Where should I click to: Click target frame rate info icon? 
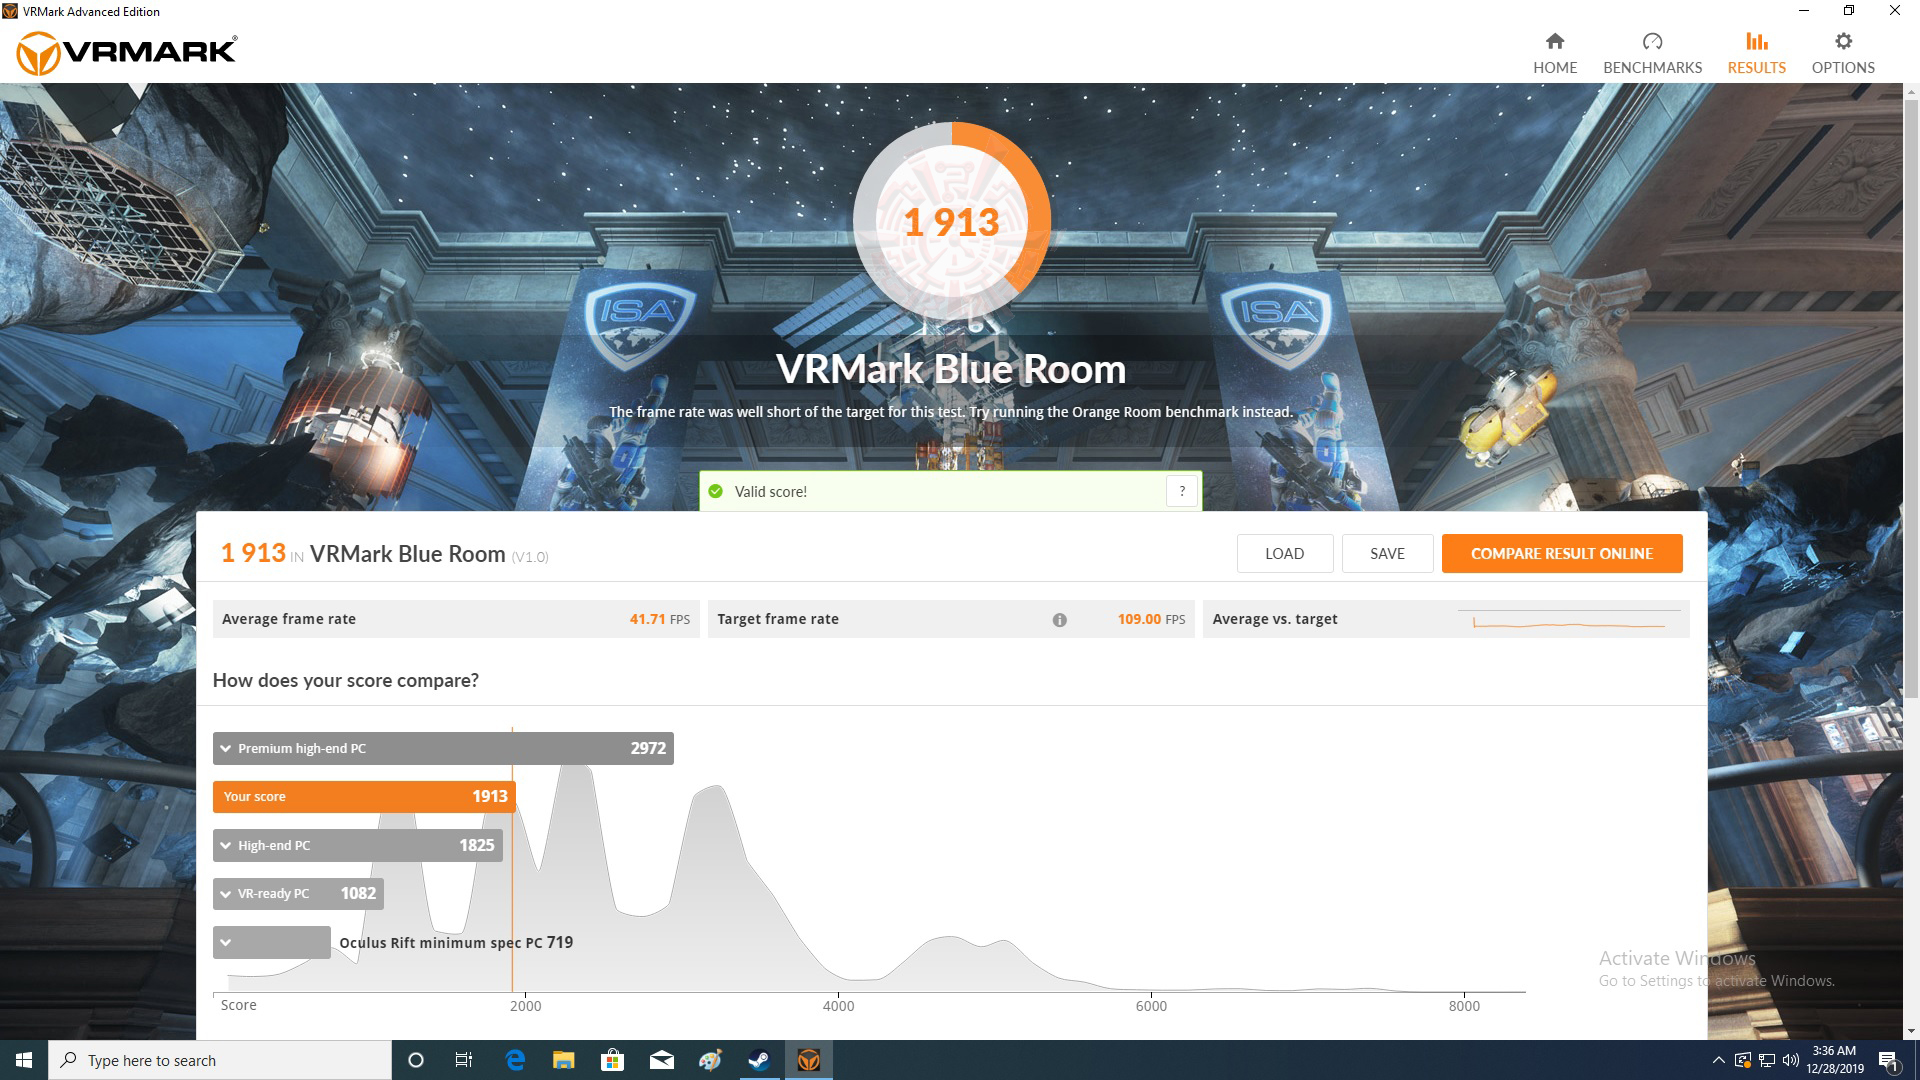tap(1059, 620)
